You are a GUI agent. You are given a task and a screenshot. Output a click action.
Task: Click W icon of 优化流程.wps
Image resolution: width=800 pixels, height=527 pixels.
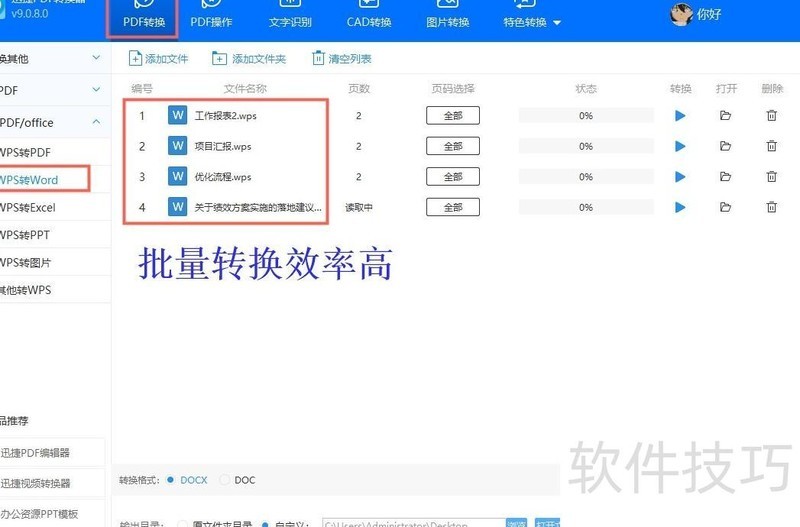tap(178, 177)
